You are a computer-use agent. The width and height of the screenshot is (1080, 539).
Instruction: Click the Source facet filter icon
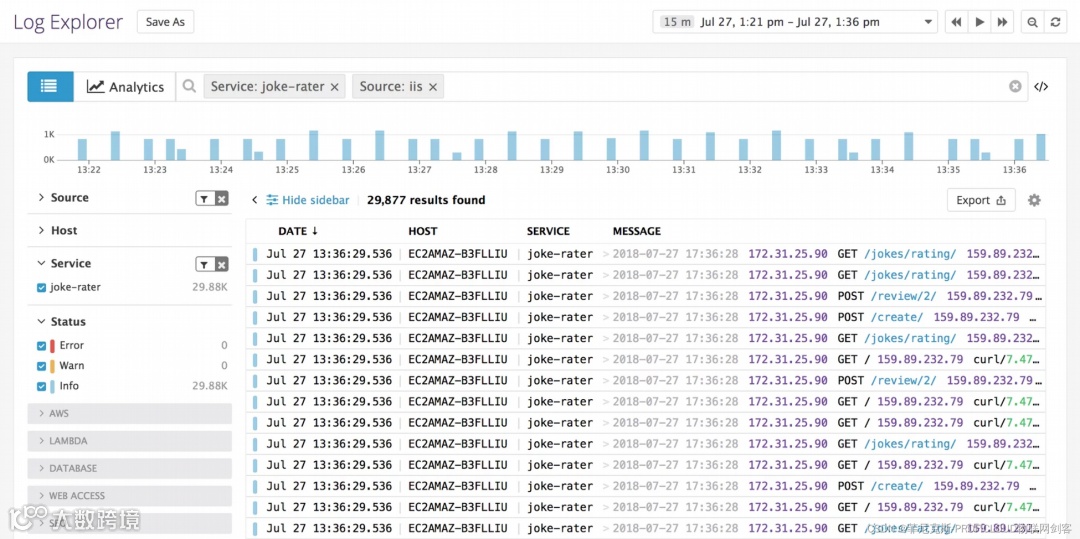pos(205,199)
